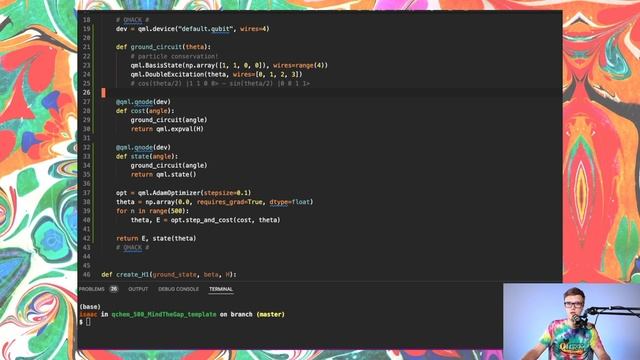Click '@qml.qnode(dev)' decorator on line 32
The image size is (640, 360).
click(x=143, y=147)
